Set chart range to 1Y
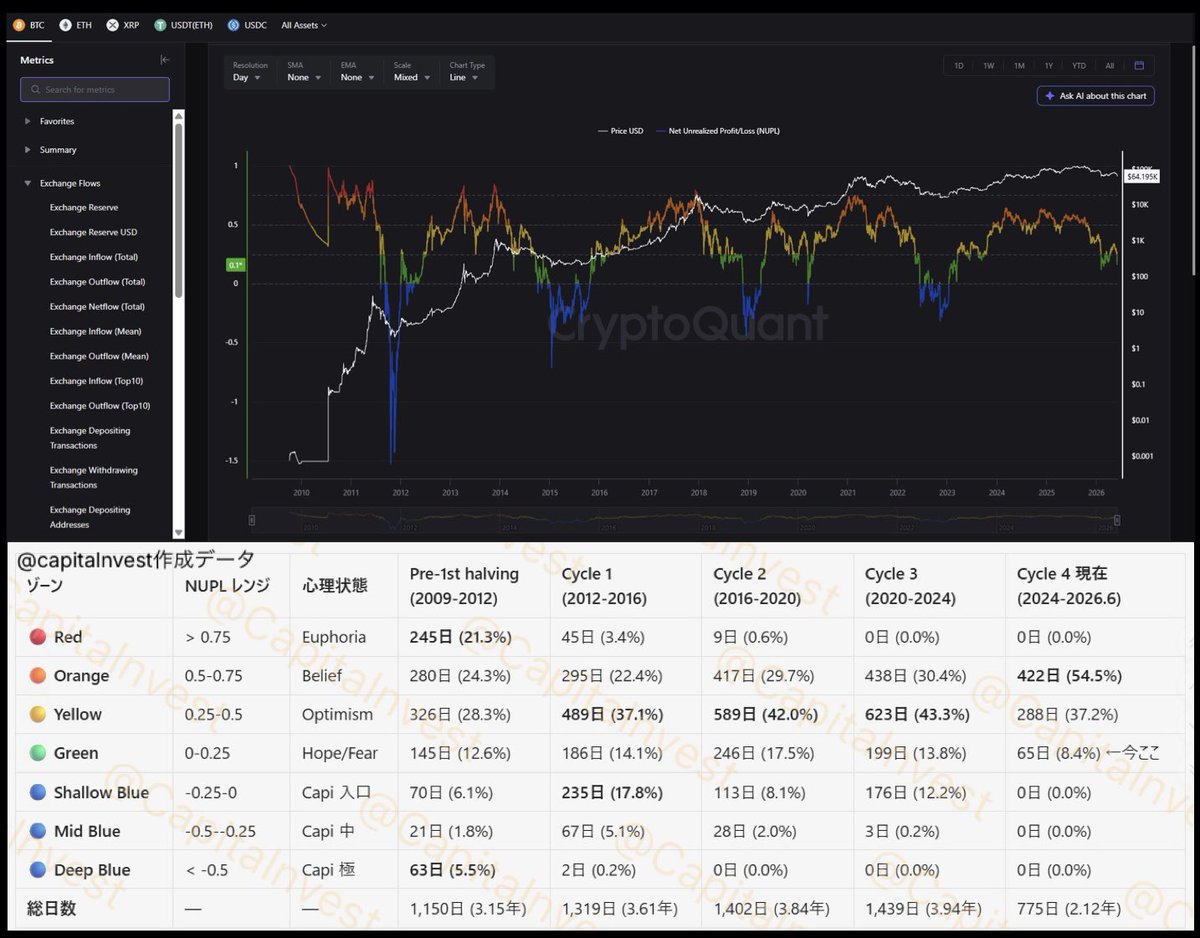 (x=1049, y=66)
